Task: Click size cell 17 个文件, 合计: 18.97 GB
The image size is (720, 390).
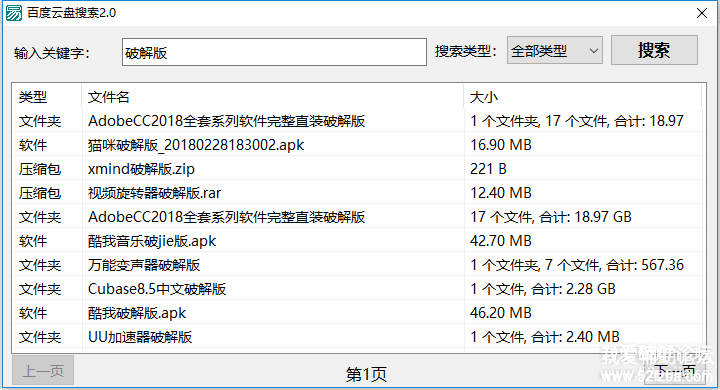Action: pyautogui.click(x=551, y=217)
